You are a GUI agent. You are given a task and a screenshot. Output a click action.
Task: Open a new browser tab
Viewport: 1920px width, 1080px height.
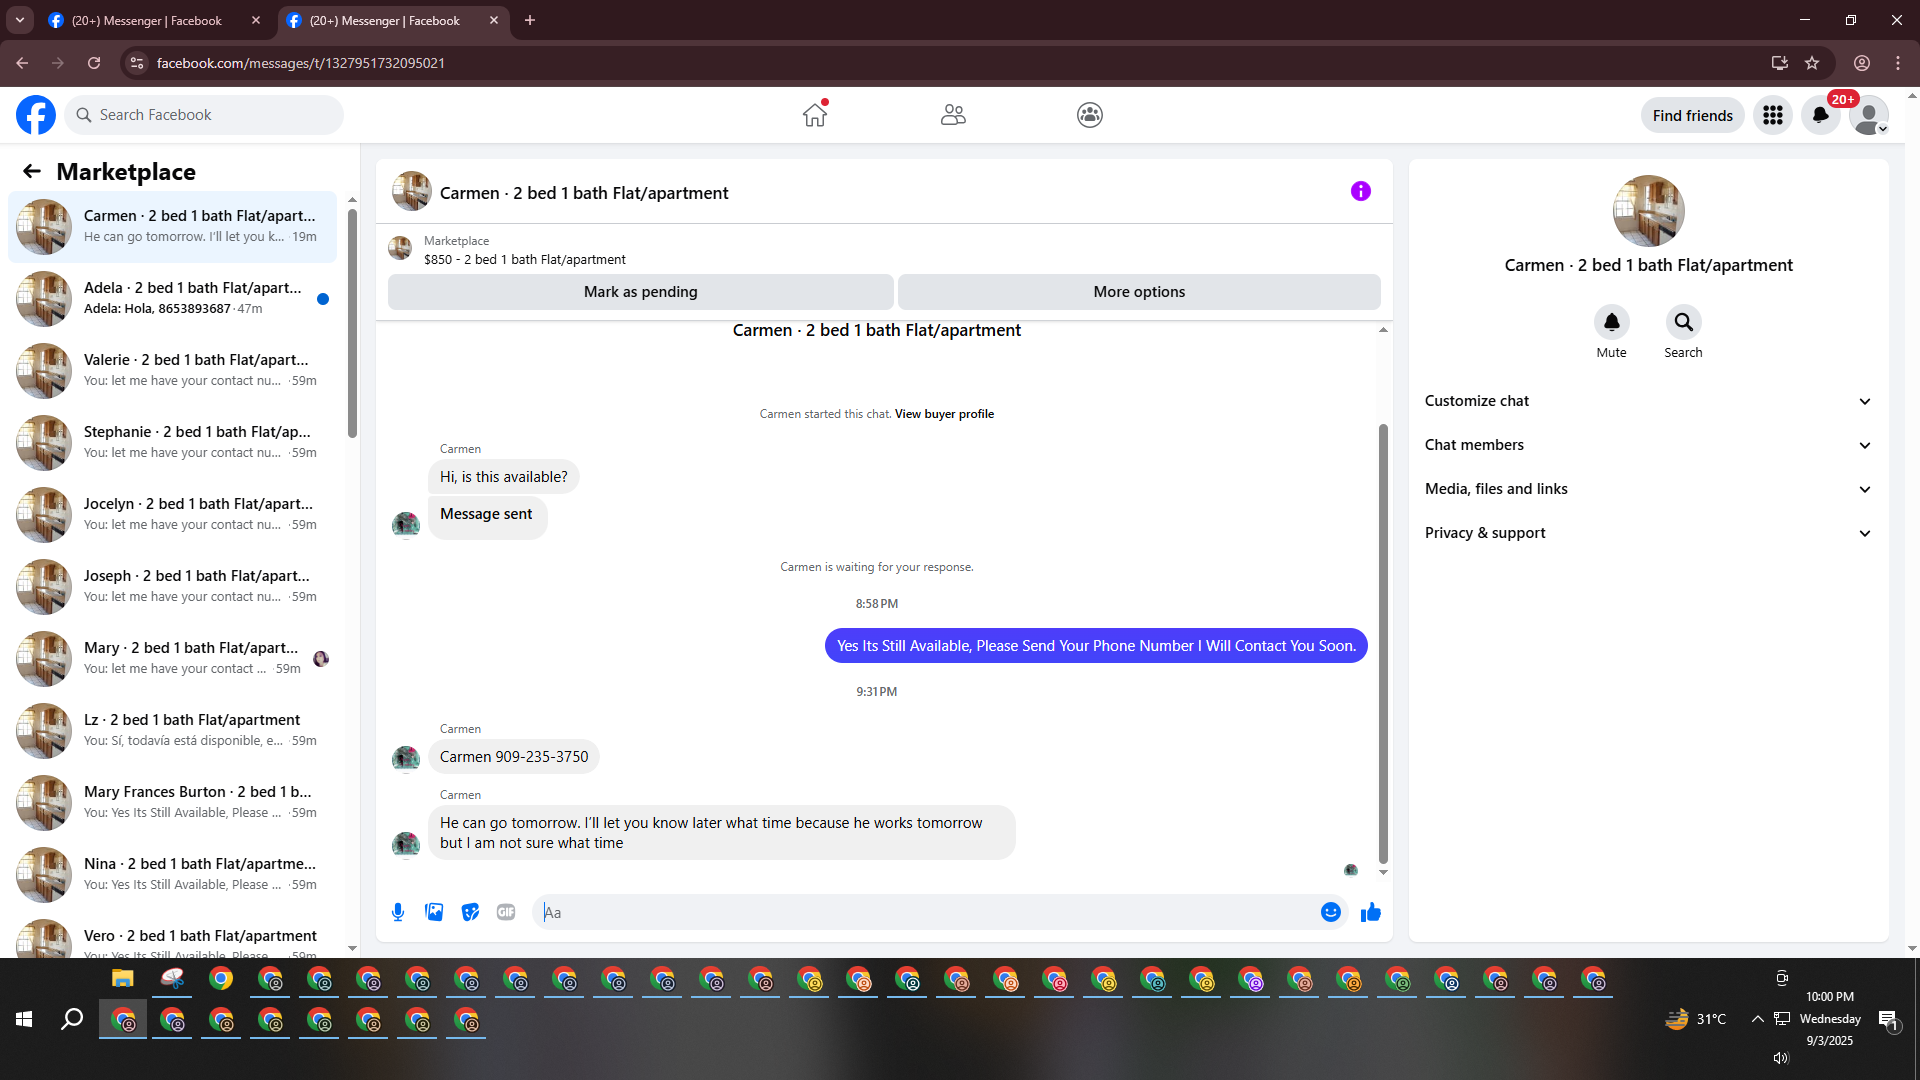coord(530,20)
